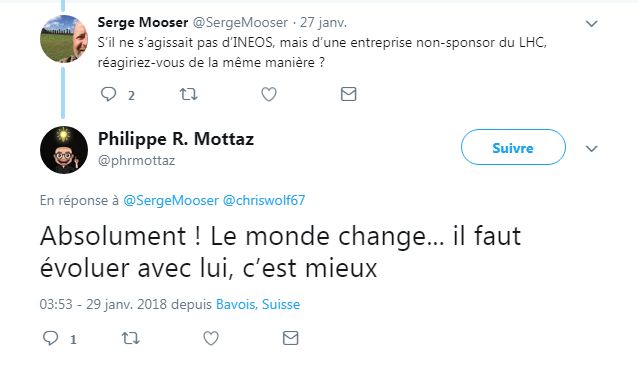Retweet Serge Mooser's tweet
The image size is (638, 369).
coord(188,94)
